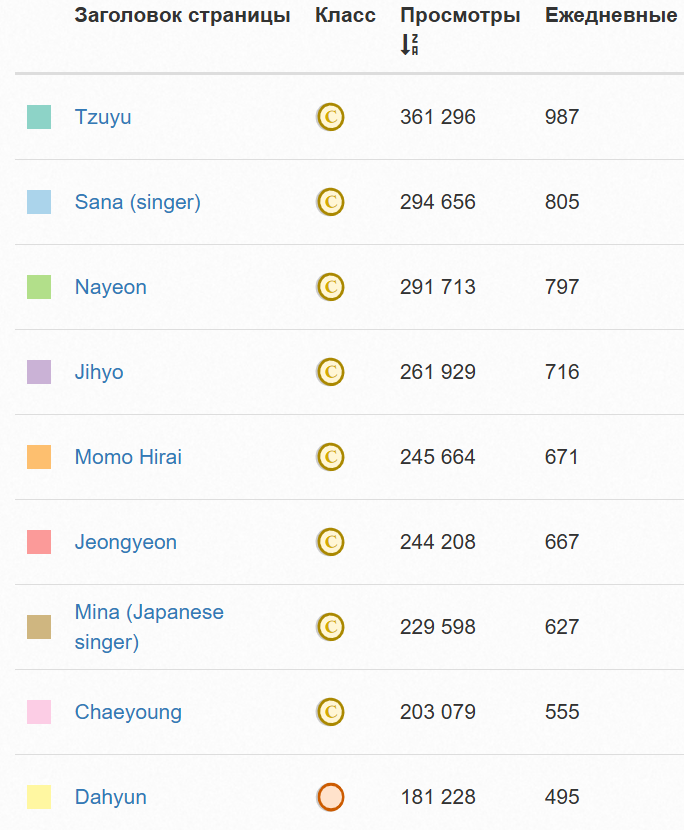The image size is (684, 830).
Task: Sort table by Ежедневные column header
Action: 611,15
